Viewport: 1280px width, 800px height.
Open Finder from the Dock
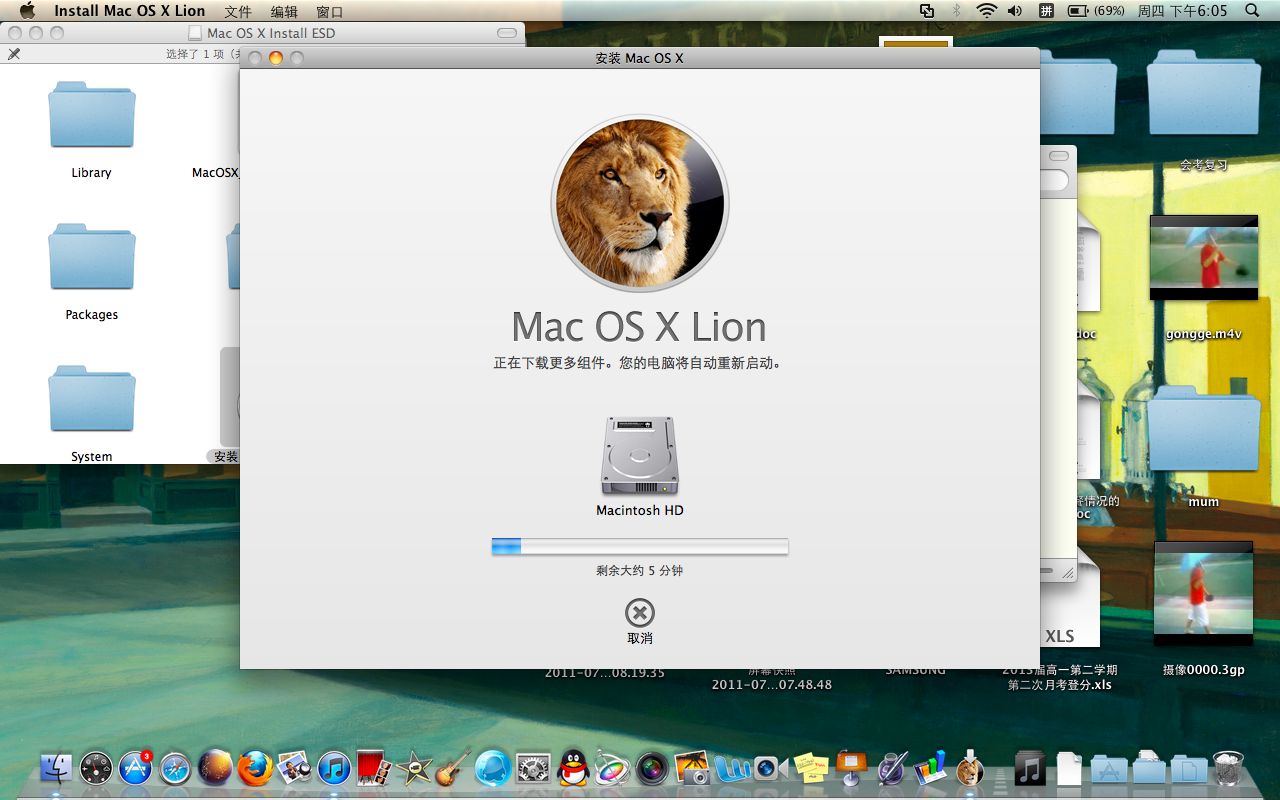56,768
